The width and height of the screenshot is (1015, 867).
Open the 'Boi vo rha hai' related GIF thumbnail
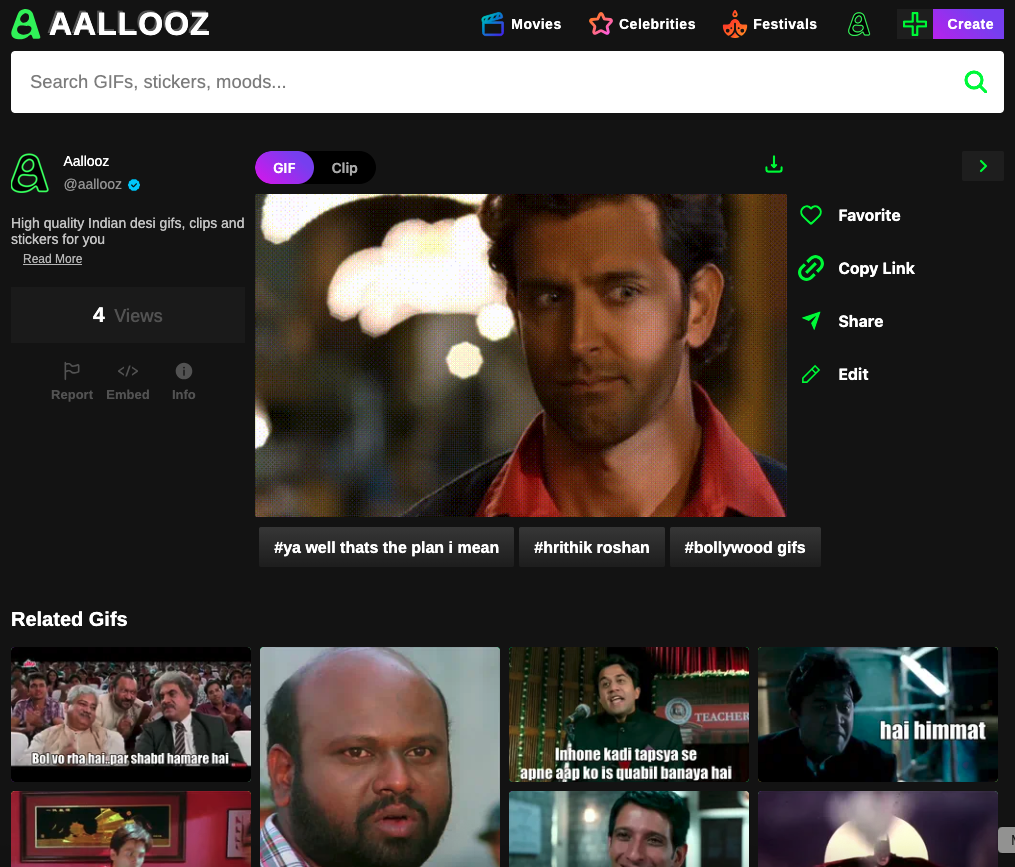point(130,714)
